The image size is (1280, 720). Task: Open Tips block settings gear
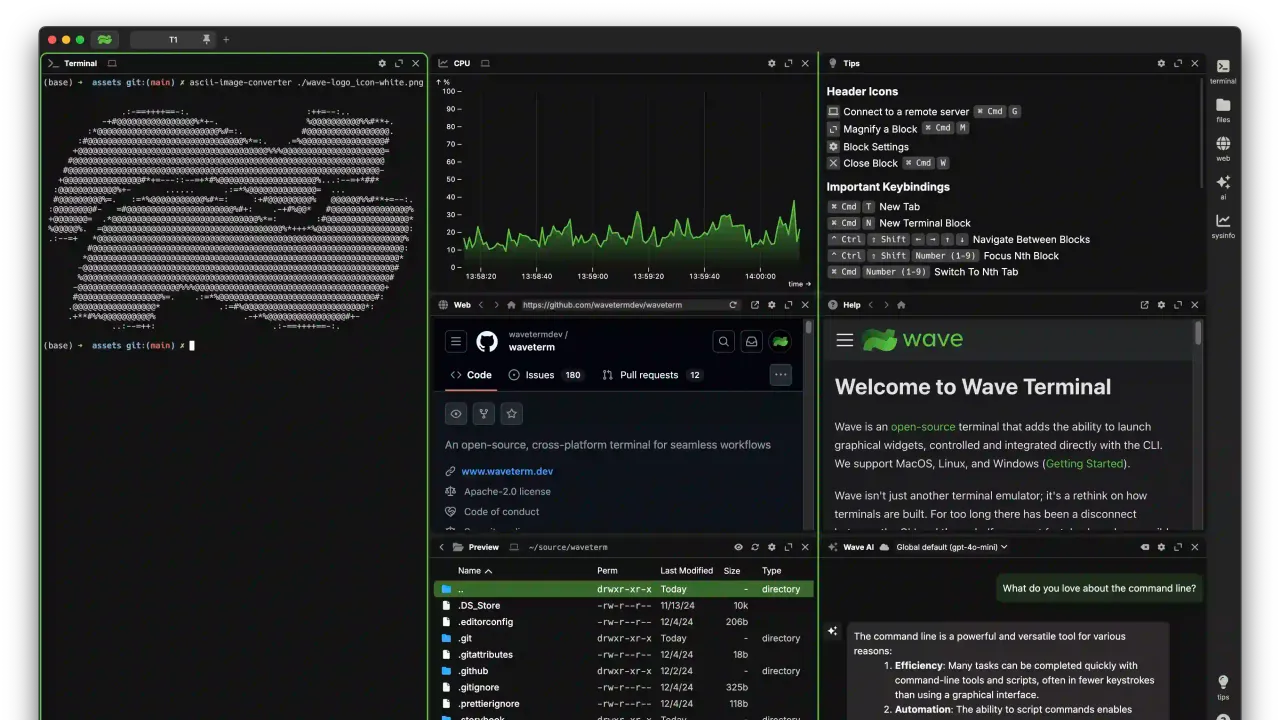point(1161,63)
